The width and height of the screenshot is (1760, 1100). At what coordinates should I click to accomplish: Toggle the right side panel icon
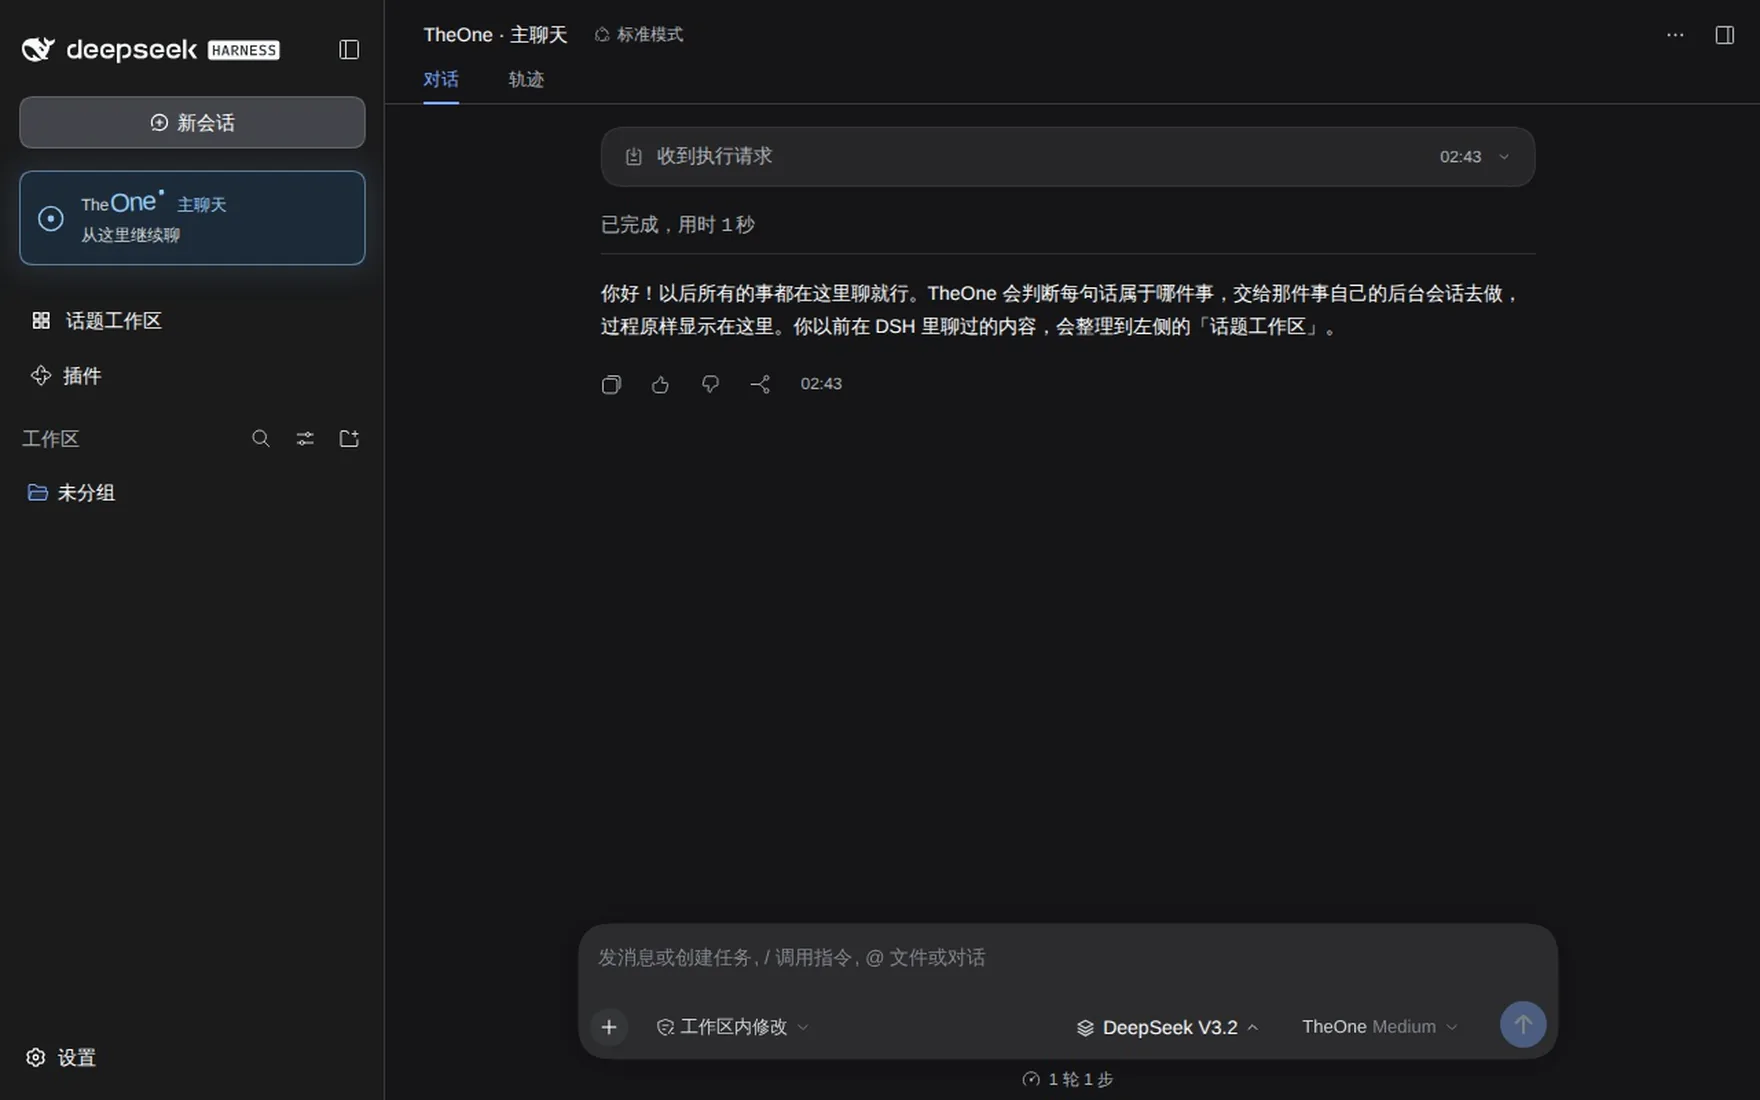1725,35
